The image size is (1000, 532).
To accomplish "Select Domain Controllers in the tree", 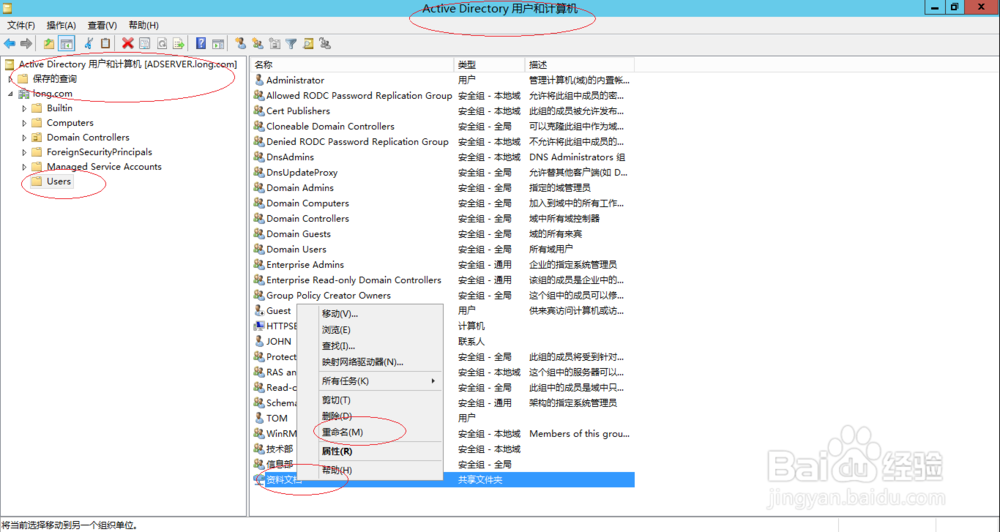I will tap(88, 137).
